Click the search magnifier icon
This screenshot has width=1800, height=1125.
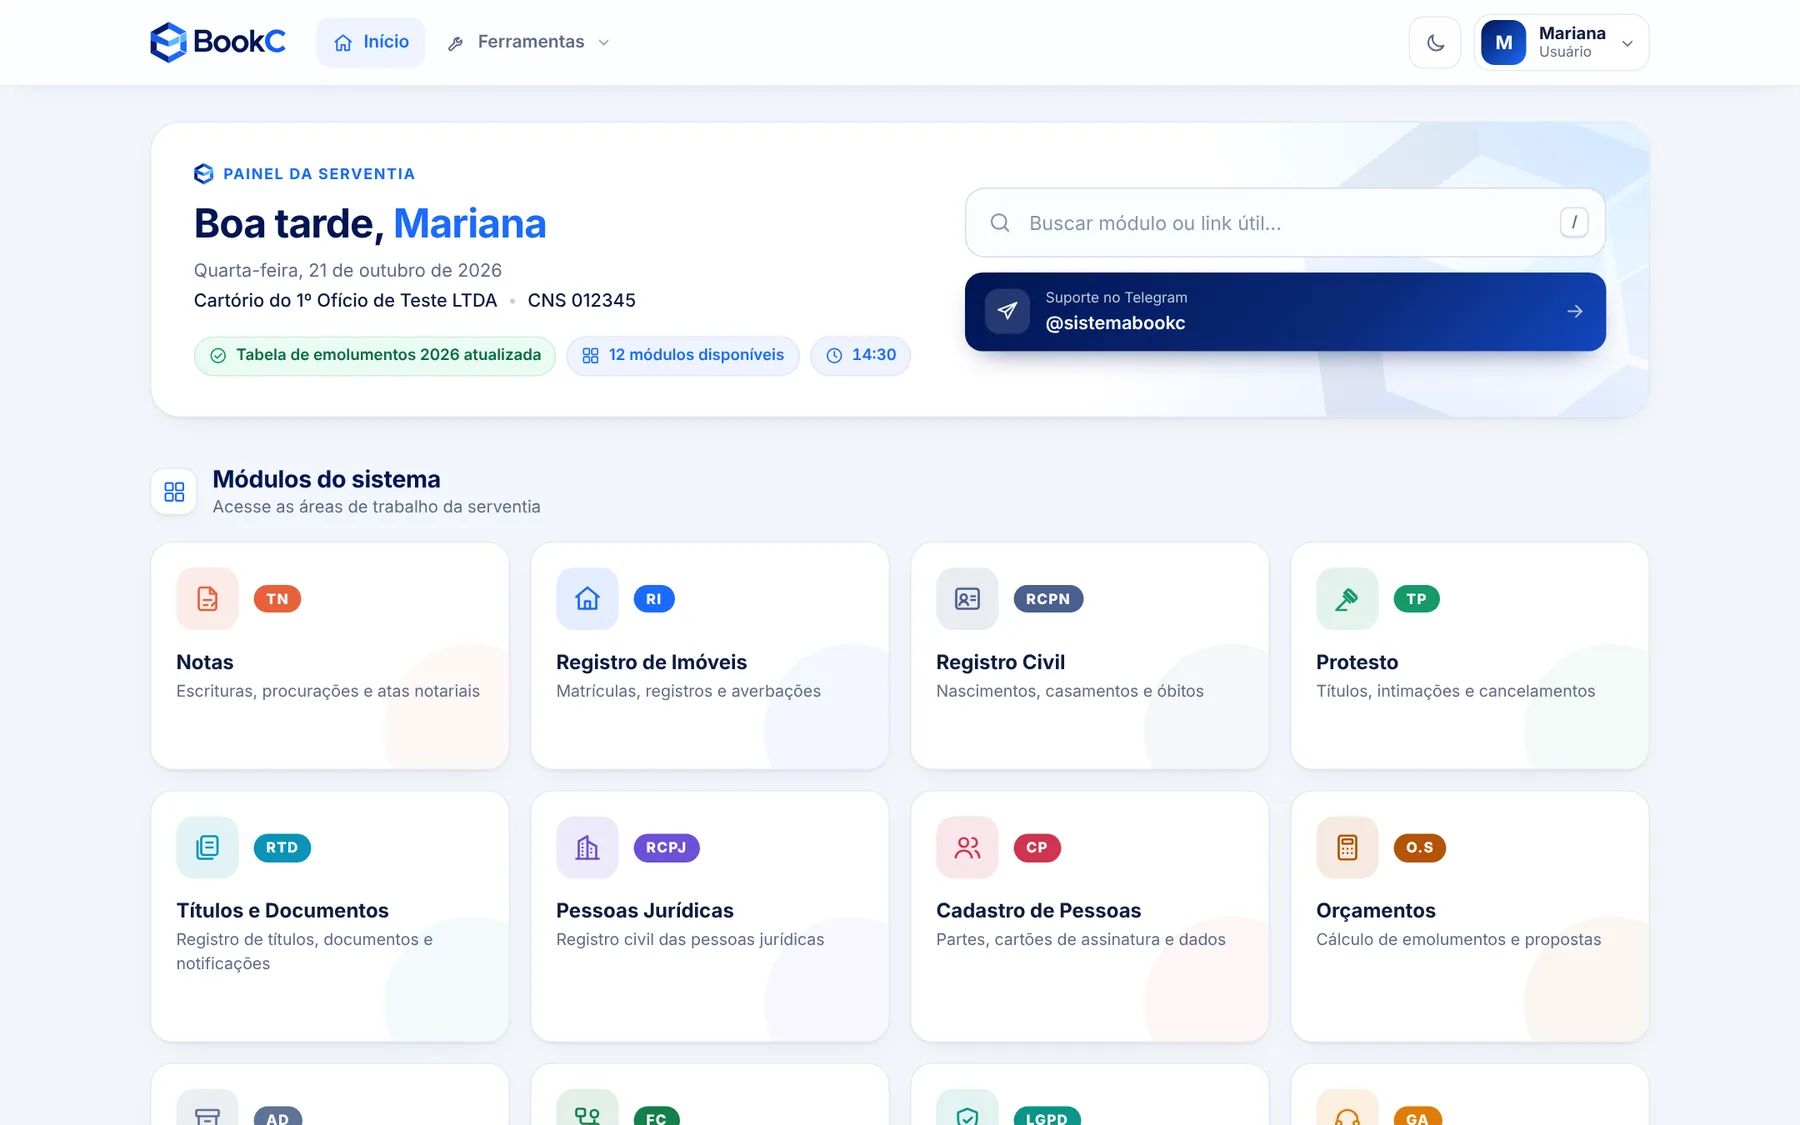point(1000,223)
